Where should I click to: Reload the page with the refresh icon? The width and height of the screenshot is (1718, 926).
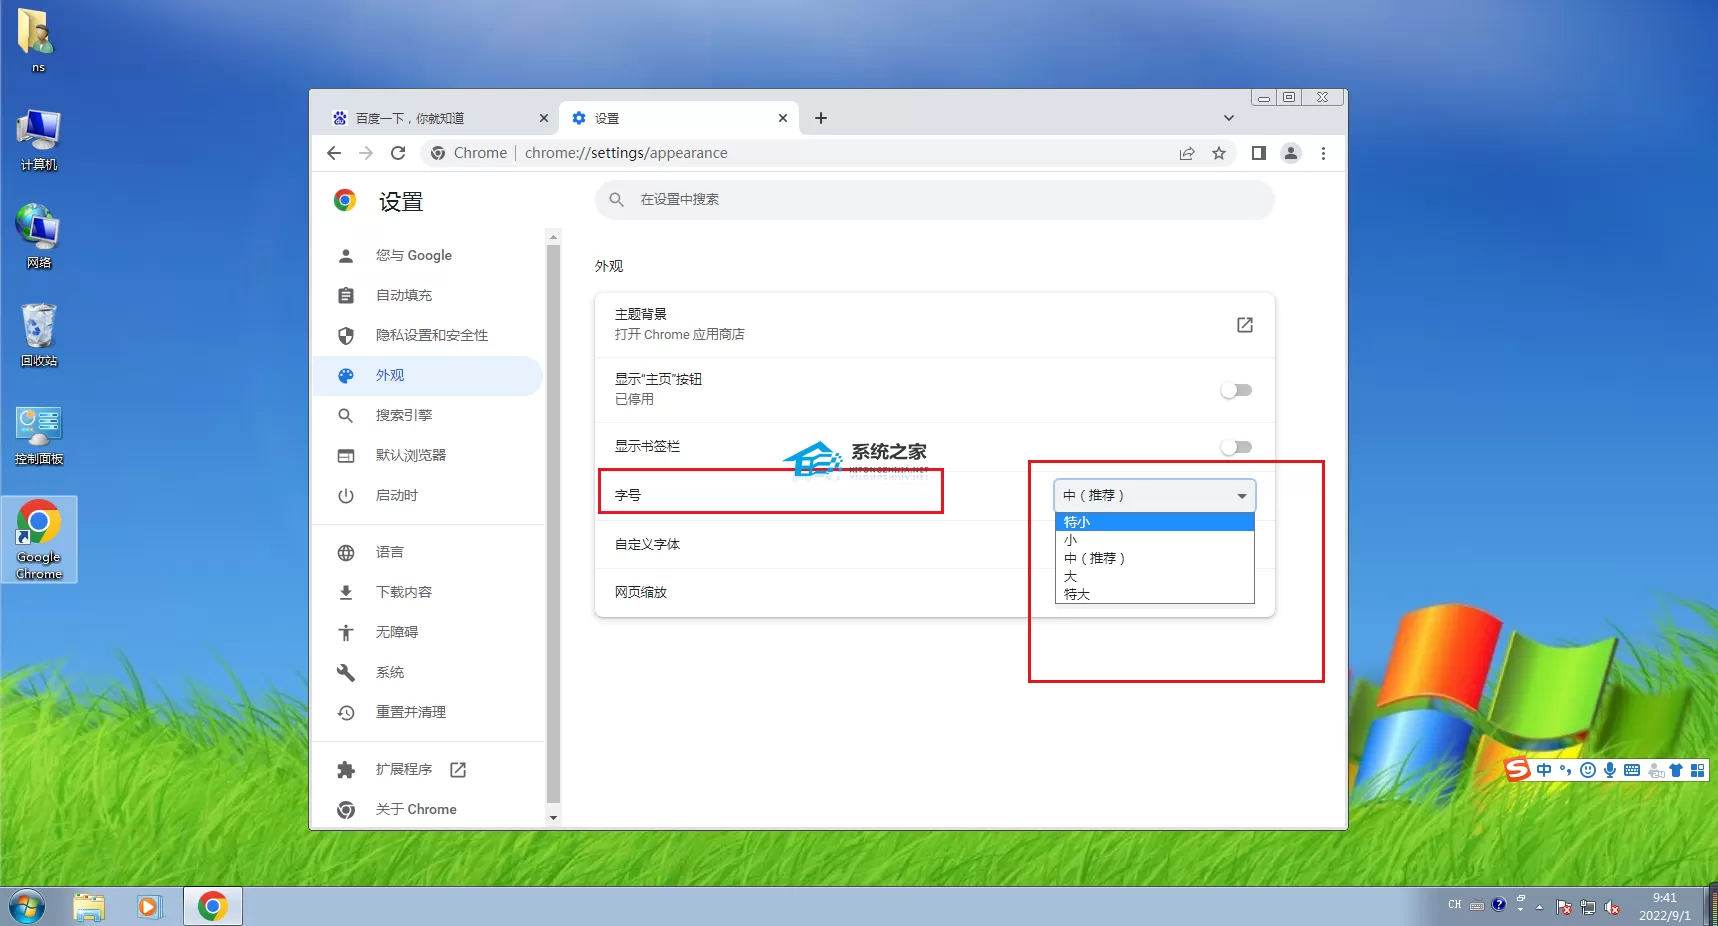coord(398,153)
